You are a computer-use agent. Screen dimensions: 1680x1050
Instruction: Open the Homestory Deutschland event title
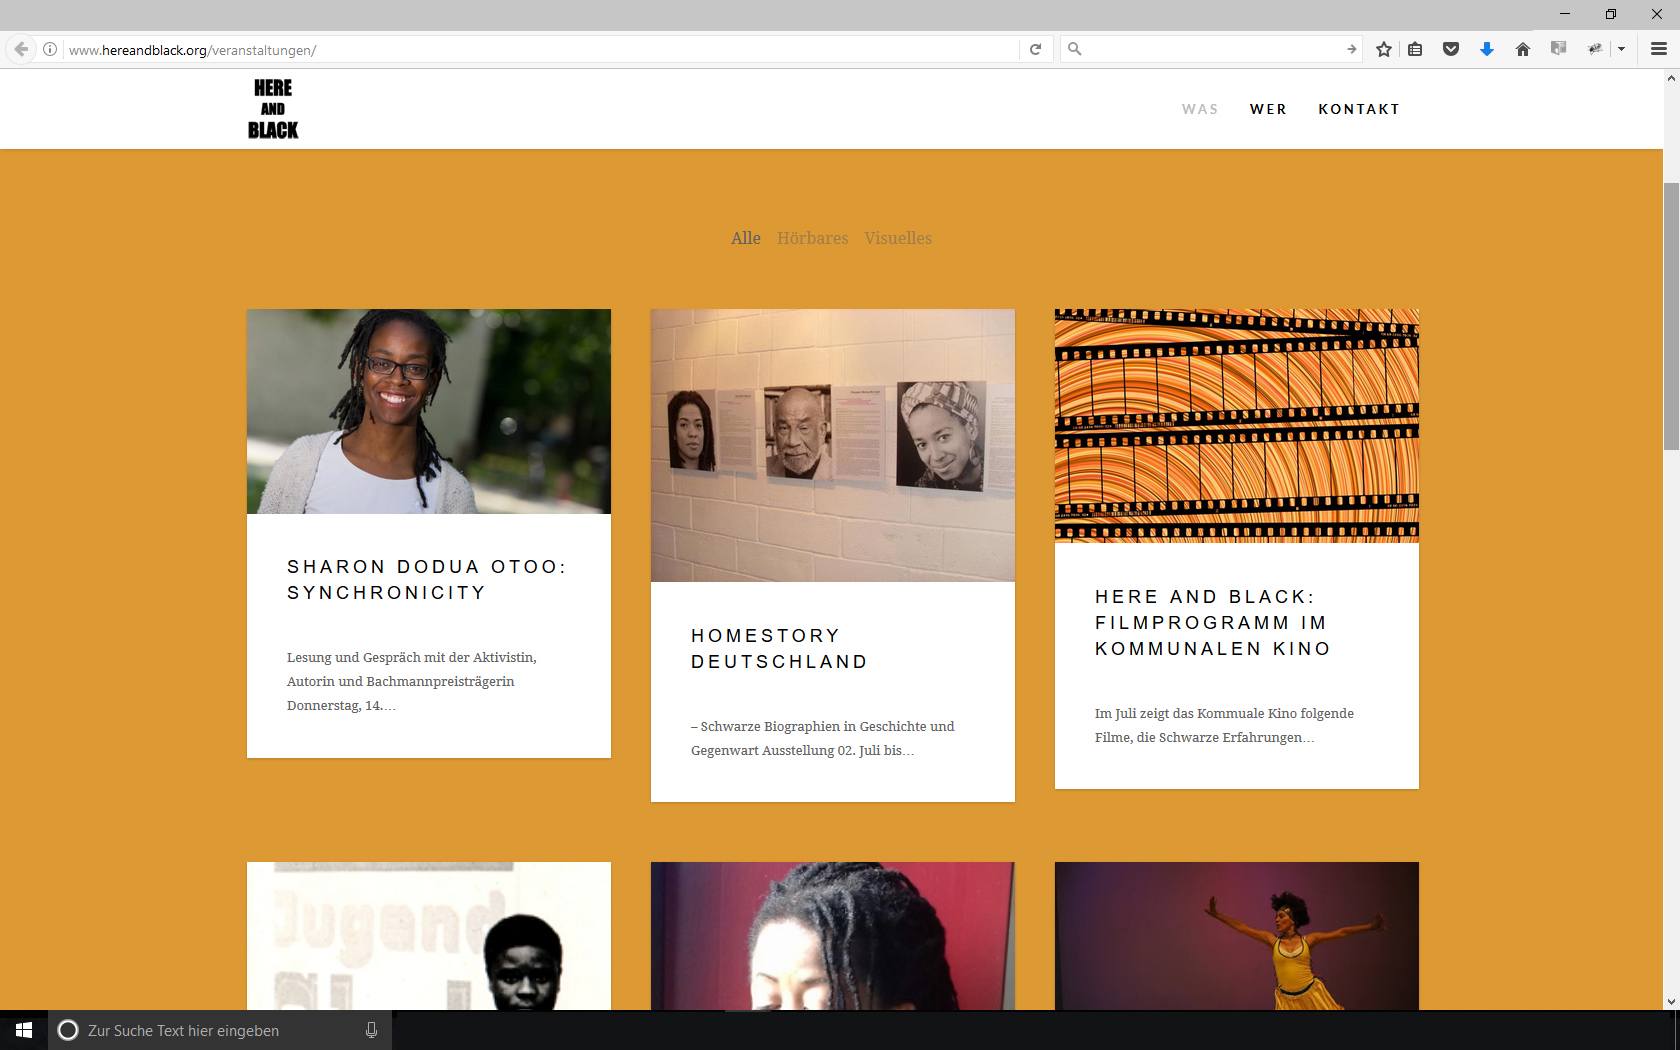[779, 649]
